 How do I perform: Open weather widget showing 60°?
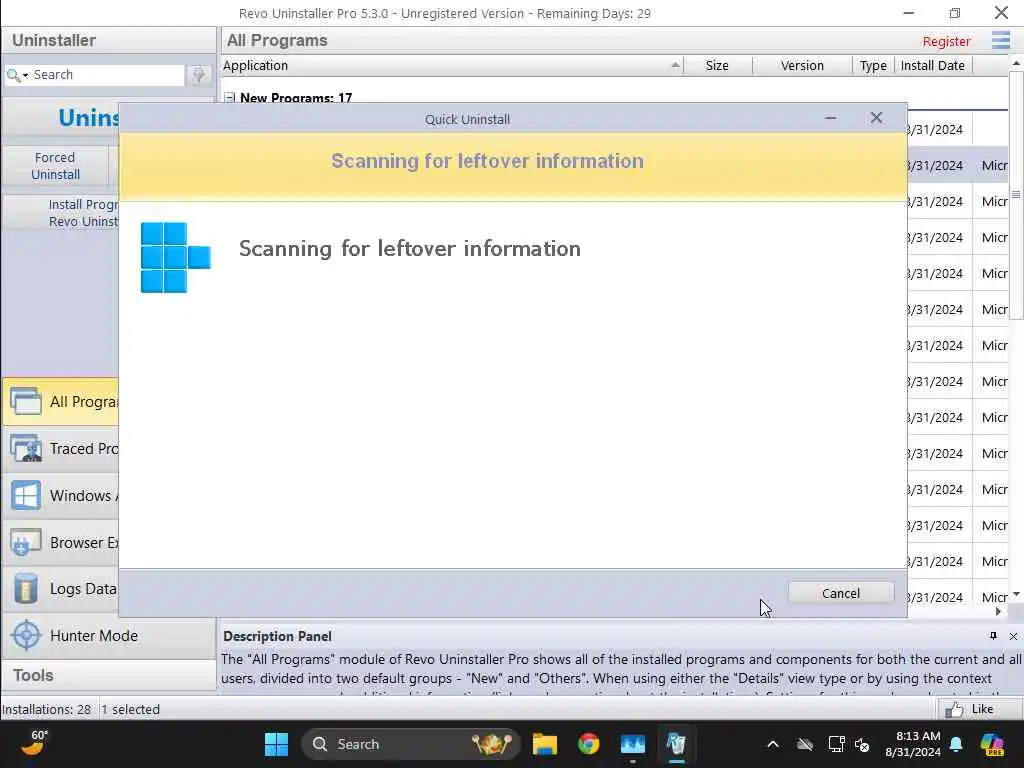pos(34,743)
